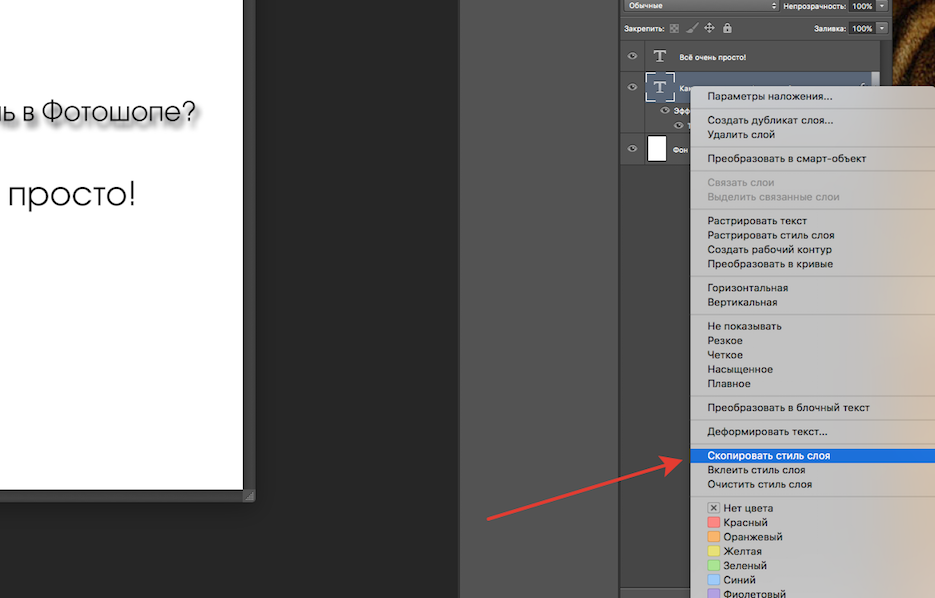The width and height of the screenshot is (935, 598).
Task: Open the Обычные blend mode dropdown
Action: click(701, 6)
